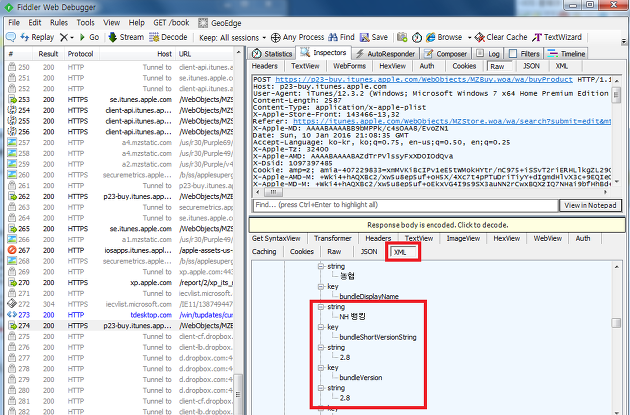Open the Keep: All sessions dropdown
630x415 pixels.
(x=233, y=38)
